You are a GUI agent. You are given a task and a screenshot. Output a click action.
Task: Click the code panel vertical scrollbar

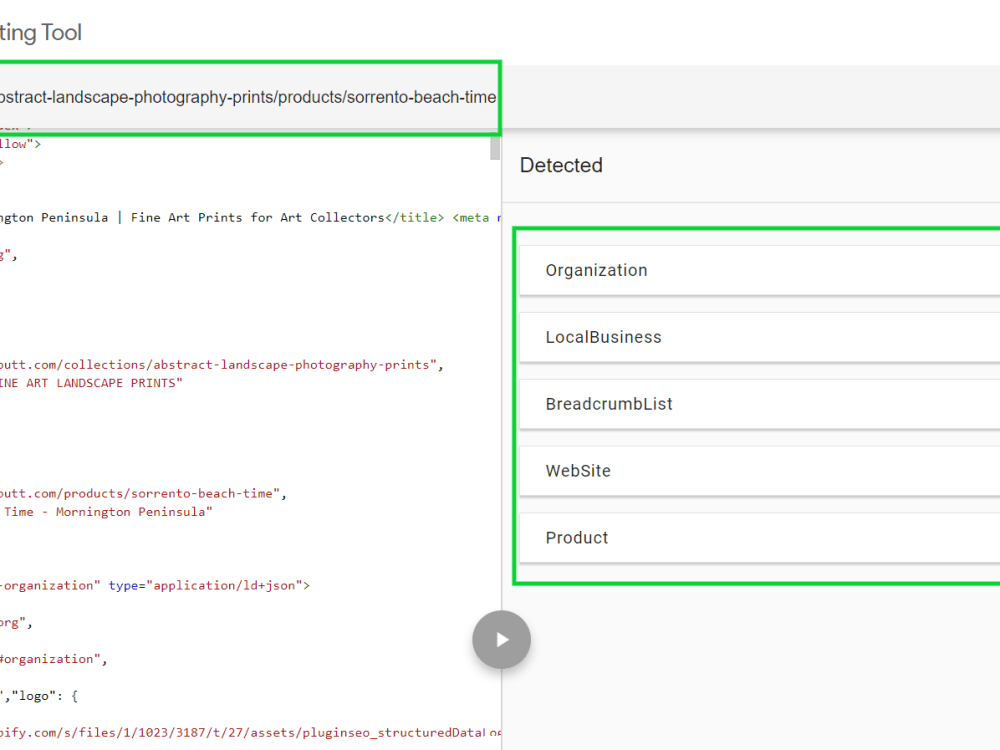tap(493, 148)
